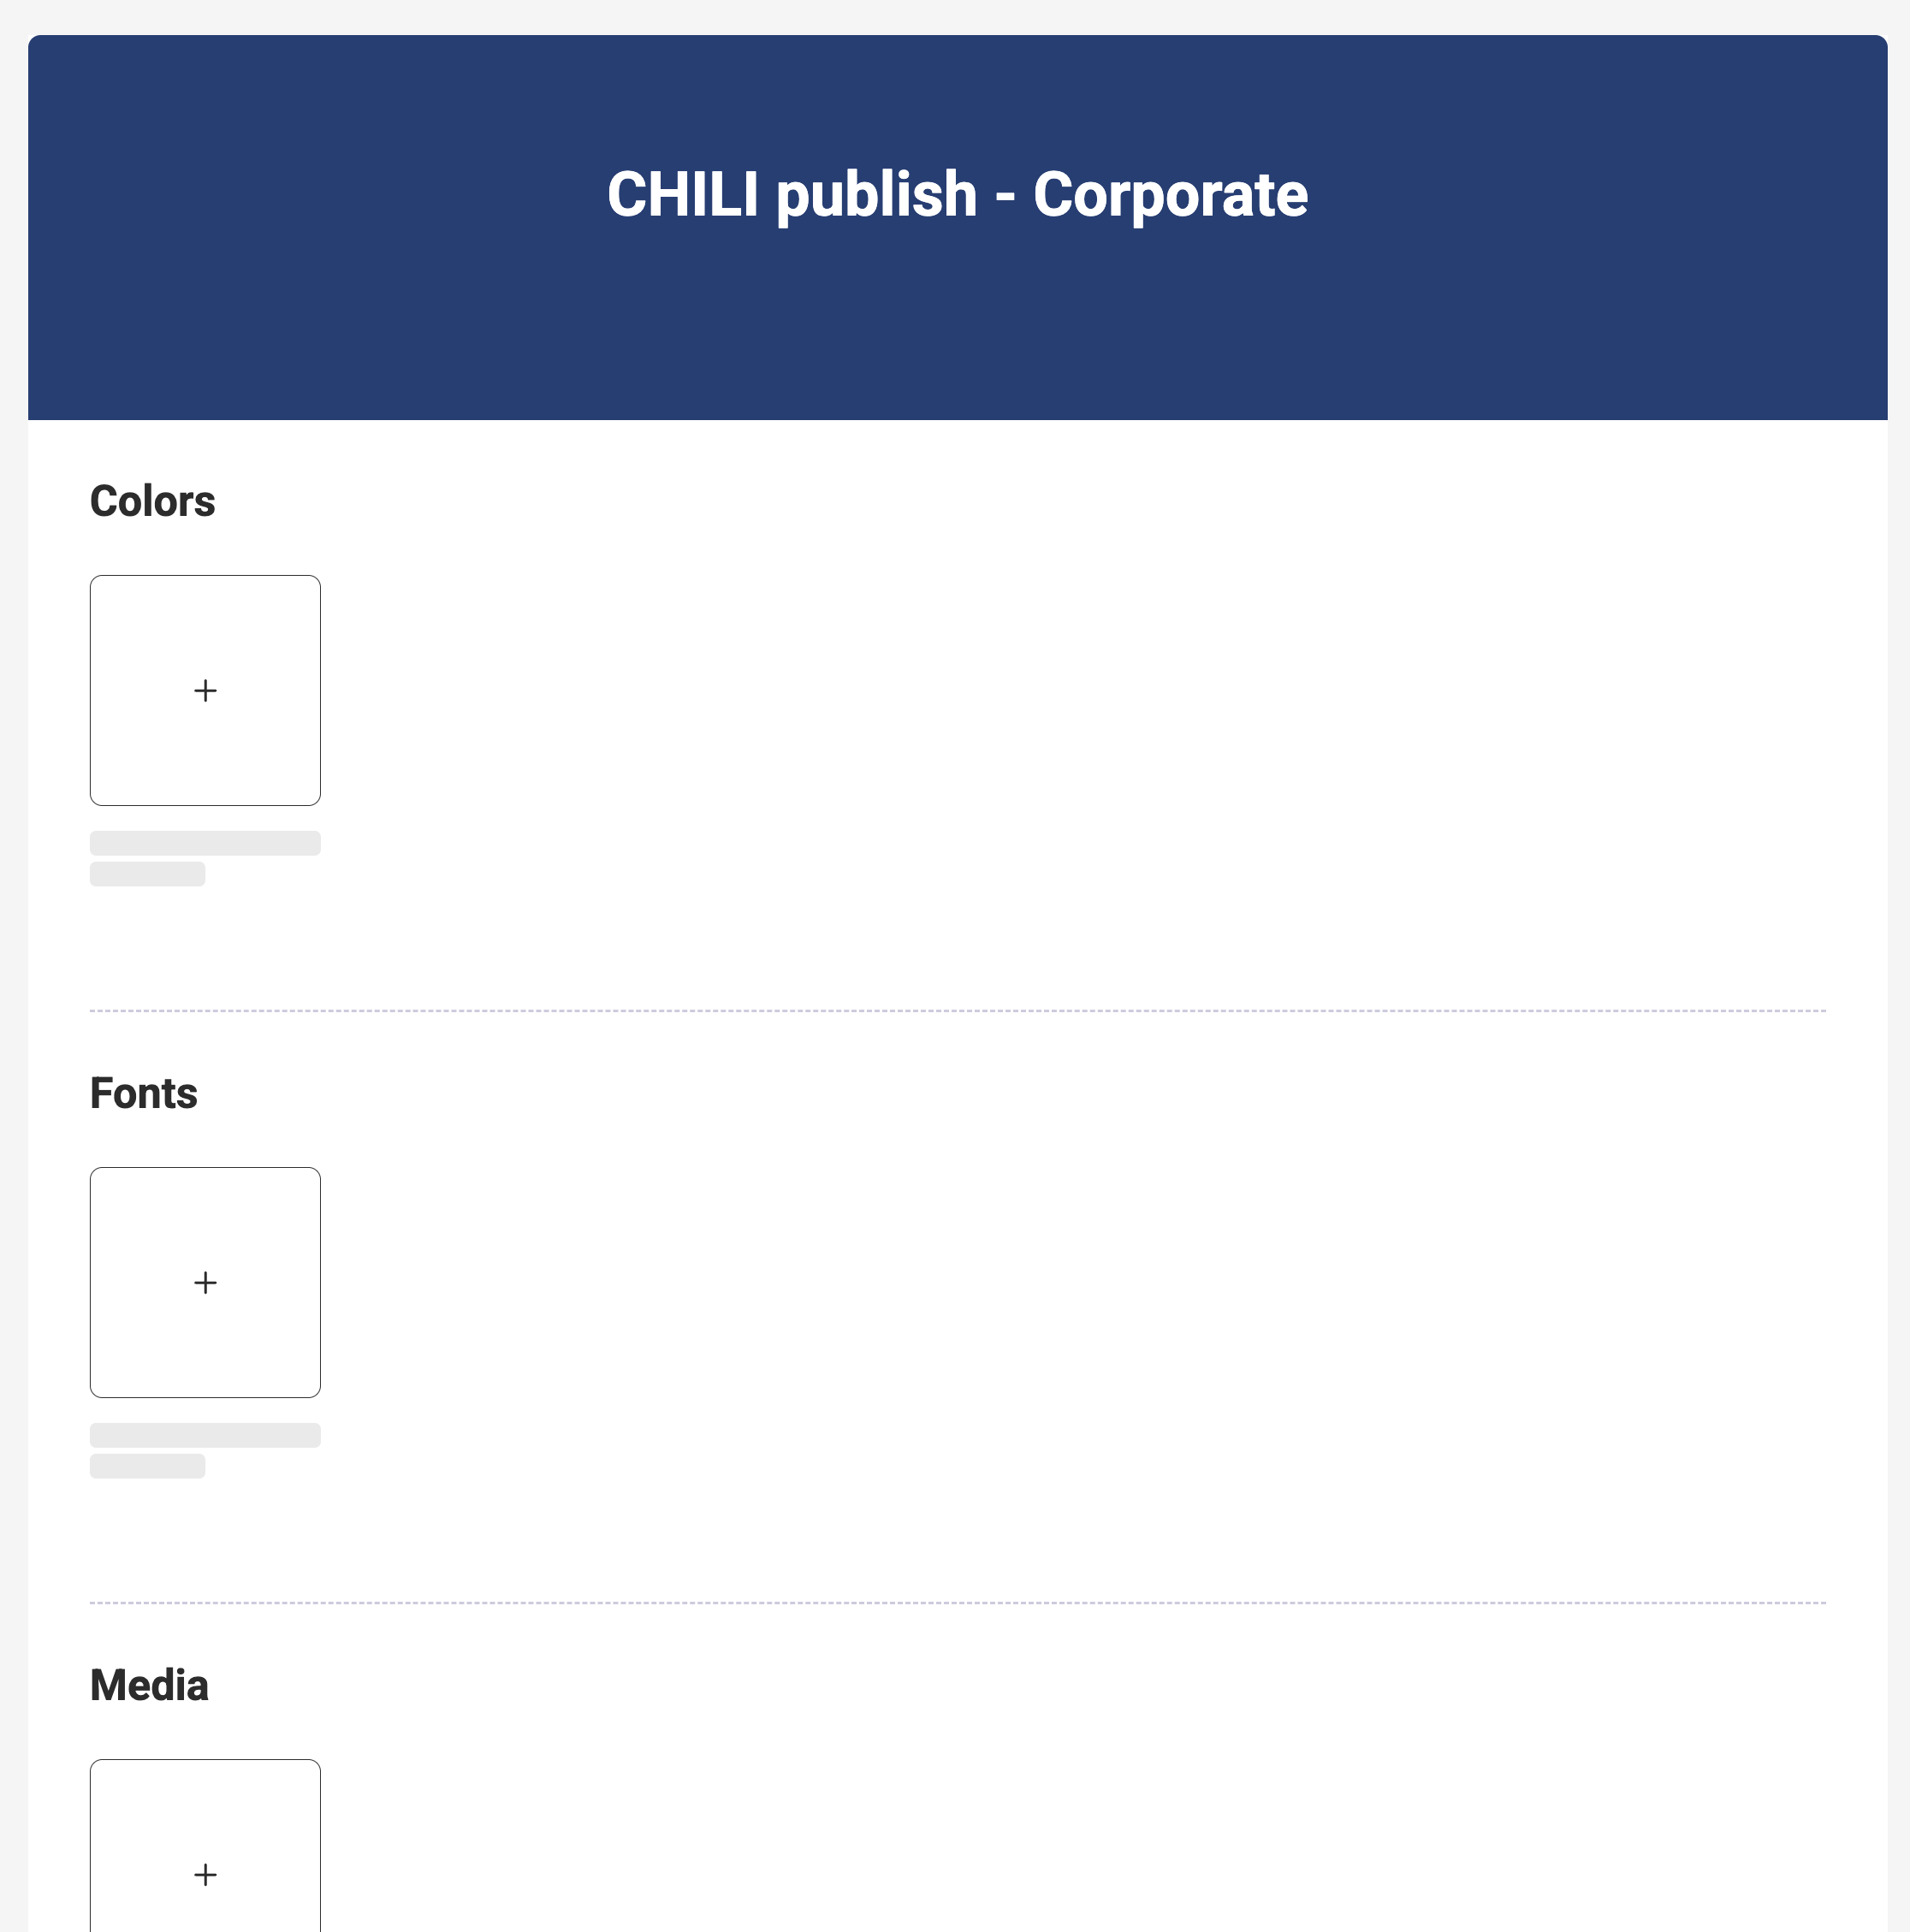Click the Colors section heading
1910x1932 pixels.
152,501
